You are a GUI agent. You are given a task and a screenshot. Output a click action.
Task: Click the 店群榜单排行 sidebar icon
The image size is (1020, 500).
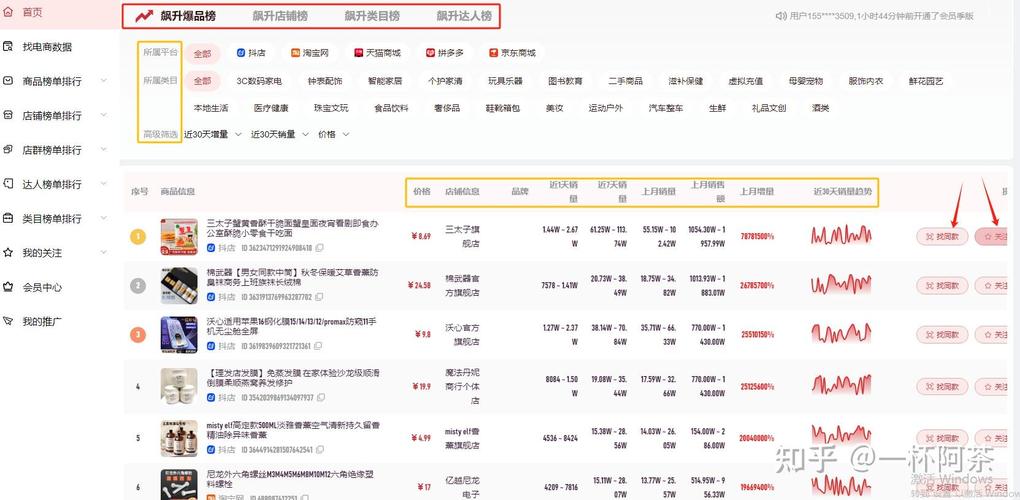[8, 150]
